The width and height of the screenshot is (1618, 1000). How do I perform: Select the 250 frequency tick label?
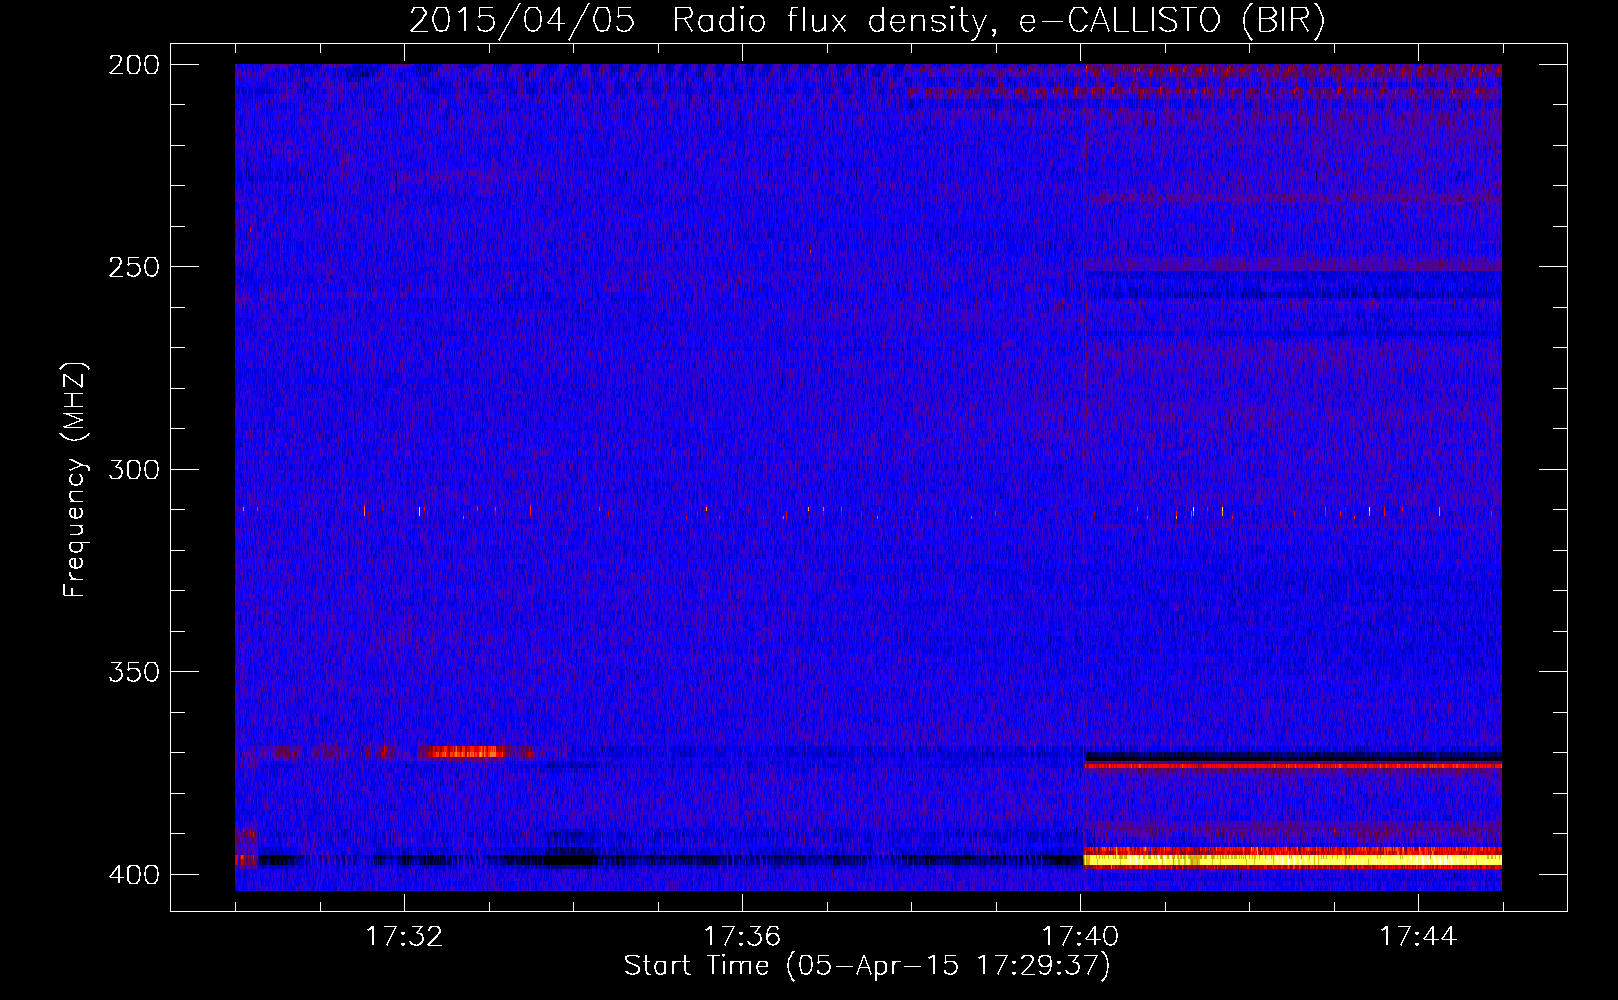tap(133, 267)
